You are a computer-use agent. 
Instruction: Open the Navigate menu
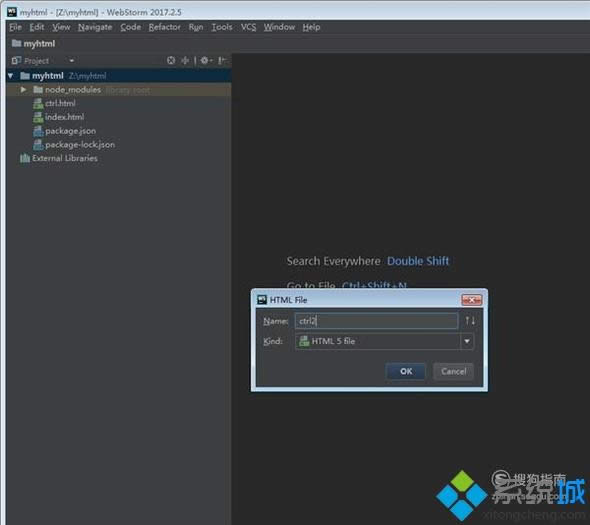pyautogui.click(x=95, y=27)
